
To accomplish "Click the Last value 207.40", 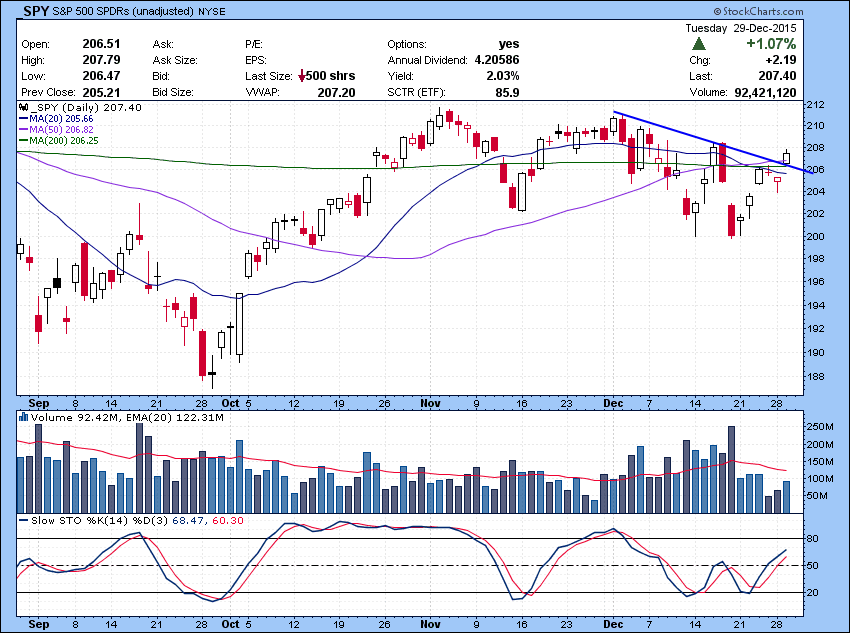I will click(x=777, y=76).
